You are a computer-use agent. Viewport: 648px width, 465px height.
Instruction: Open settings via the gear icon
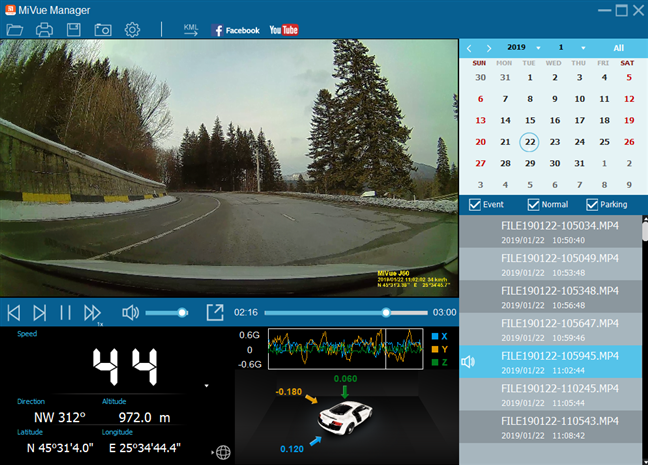click(132, 30)
